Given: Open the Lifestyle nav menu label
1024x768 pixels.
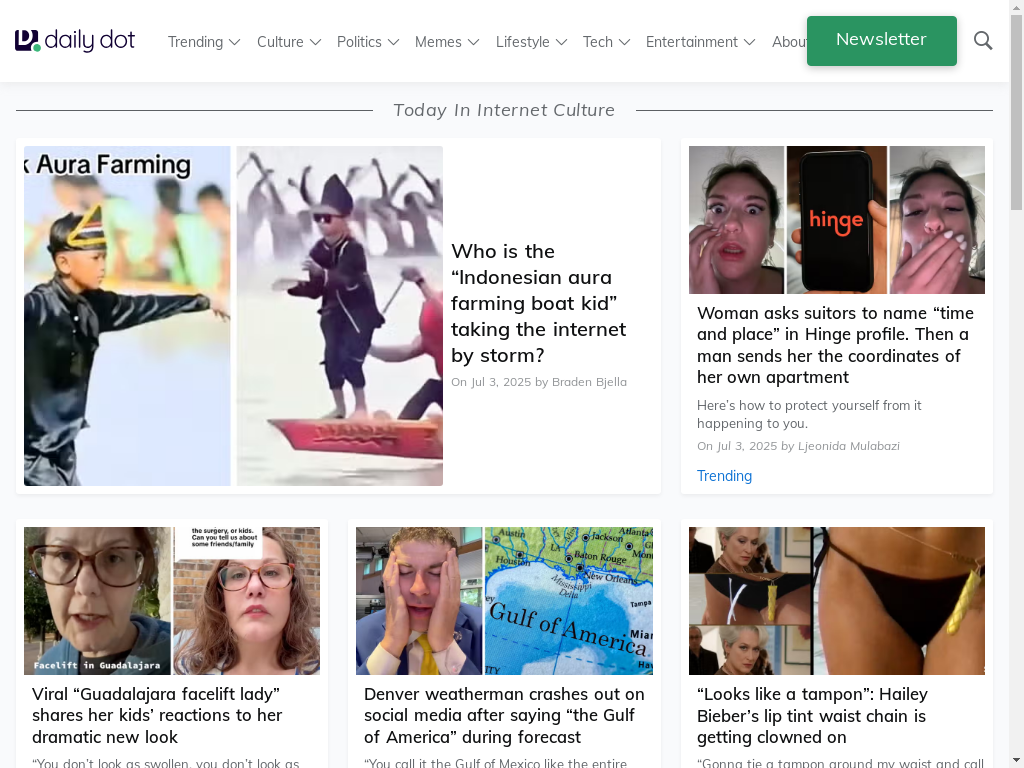Looking at the screenshot, I should [522, 42].
